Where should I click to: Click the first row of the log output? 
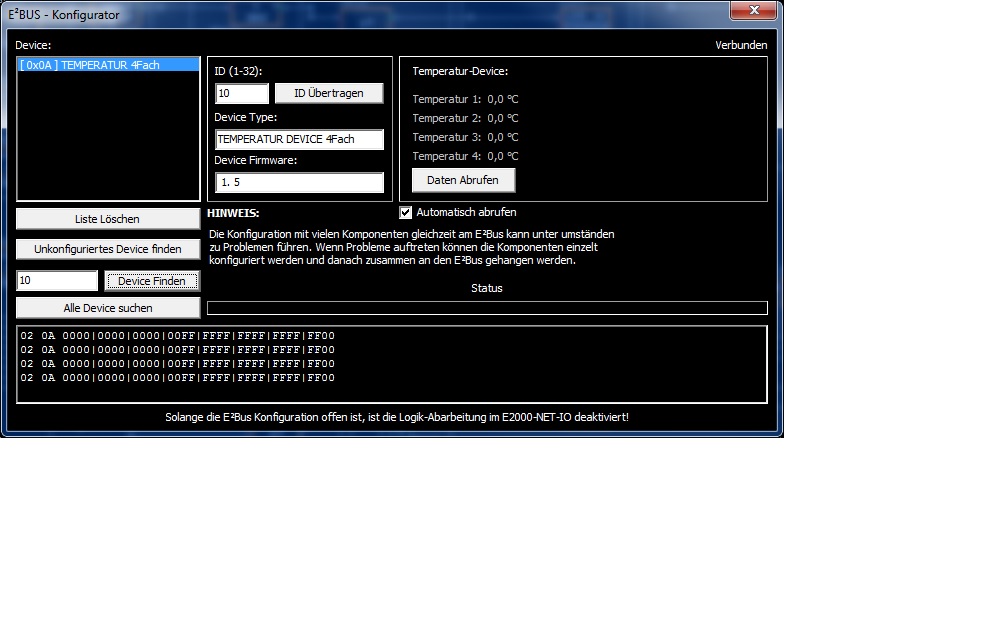[x=177, y=336]
